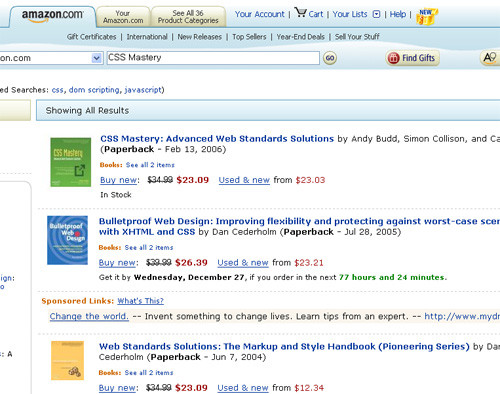This screenshot has height=394, width=500.
Task: Open See All 36 Product Categories tab
Action: (188, 17)
